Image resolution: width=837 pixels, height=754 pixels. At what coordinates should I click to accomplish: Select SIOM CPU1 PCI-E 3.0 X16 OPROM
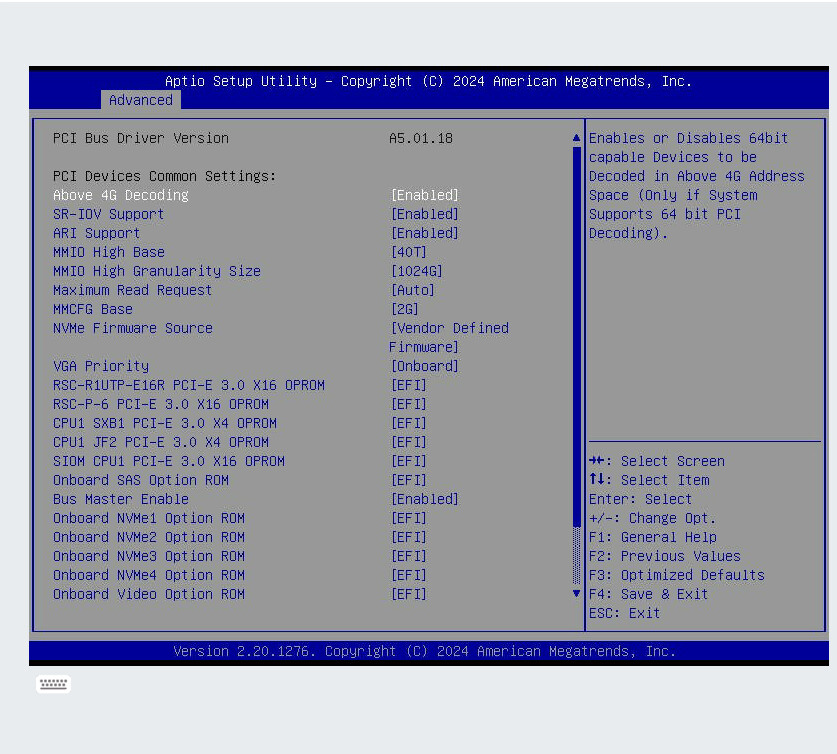coord(169,461)
